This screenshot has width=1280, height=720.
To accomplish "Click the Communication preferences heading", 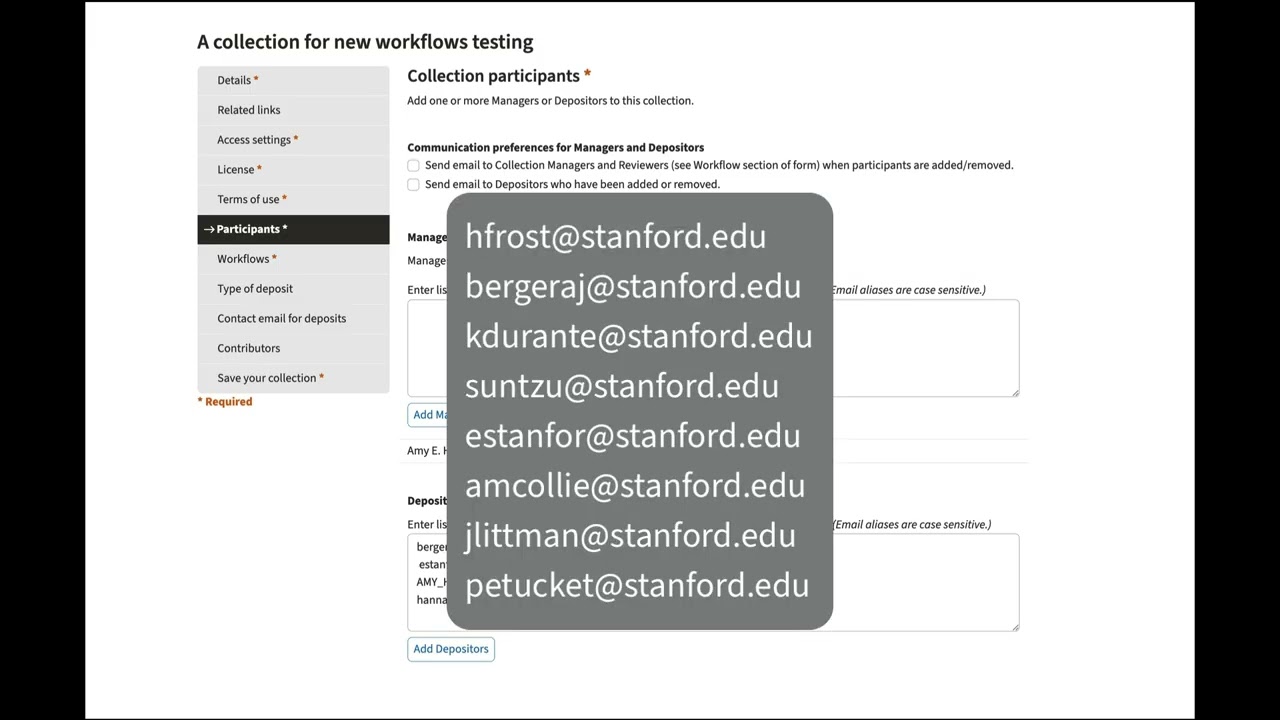I will click(556, 147).
